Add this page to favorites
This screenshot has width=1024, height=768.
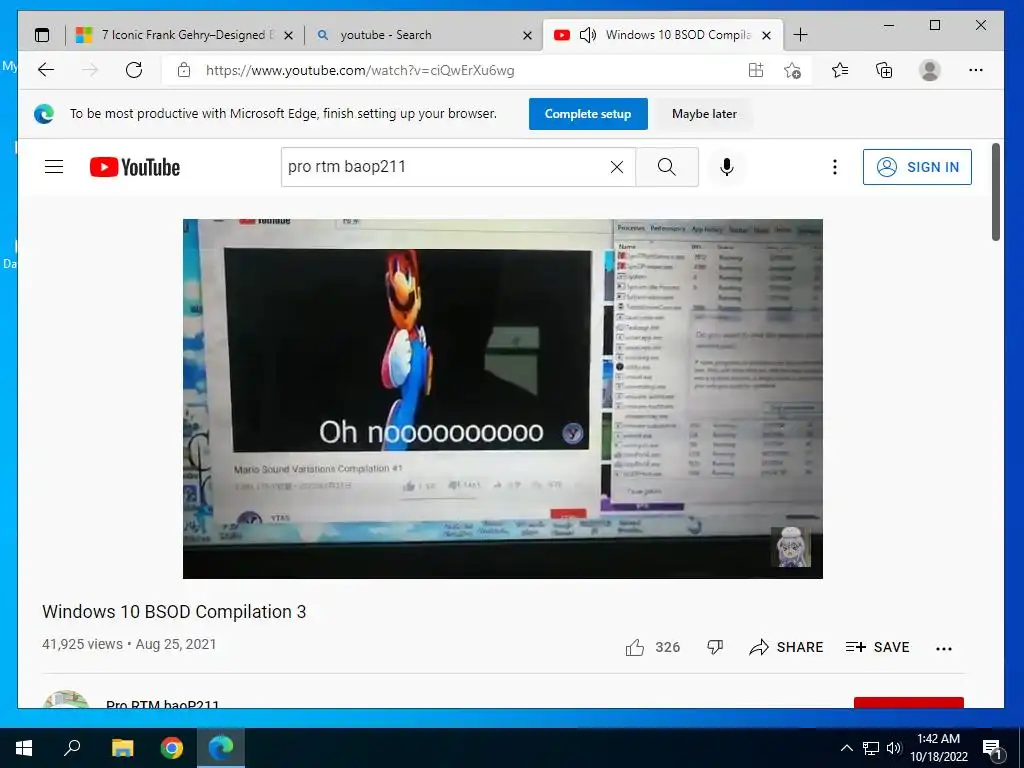(792, 70)
